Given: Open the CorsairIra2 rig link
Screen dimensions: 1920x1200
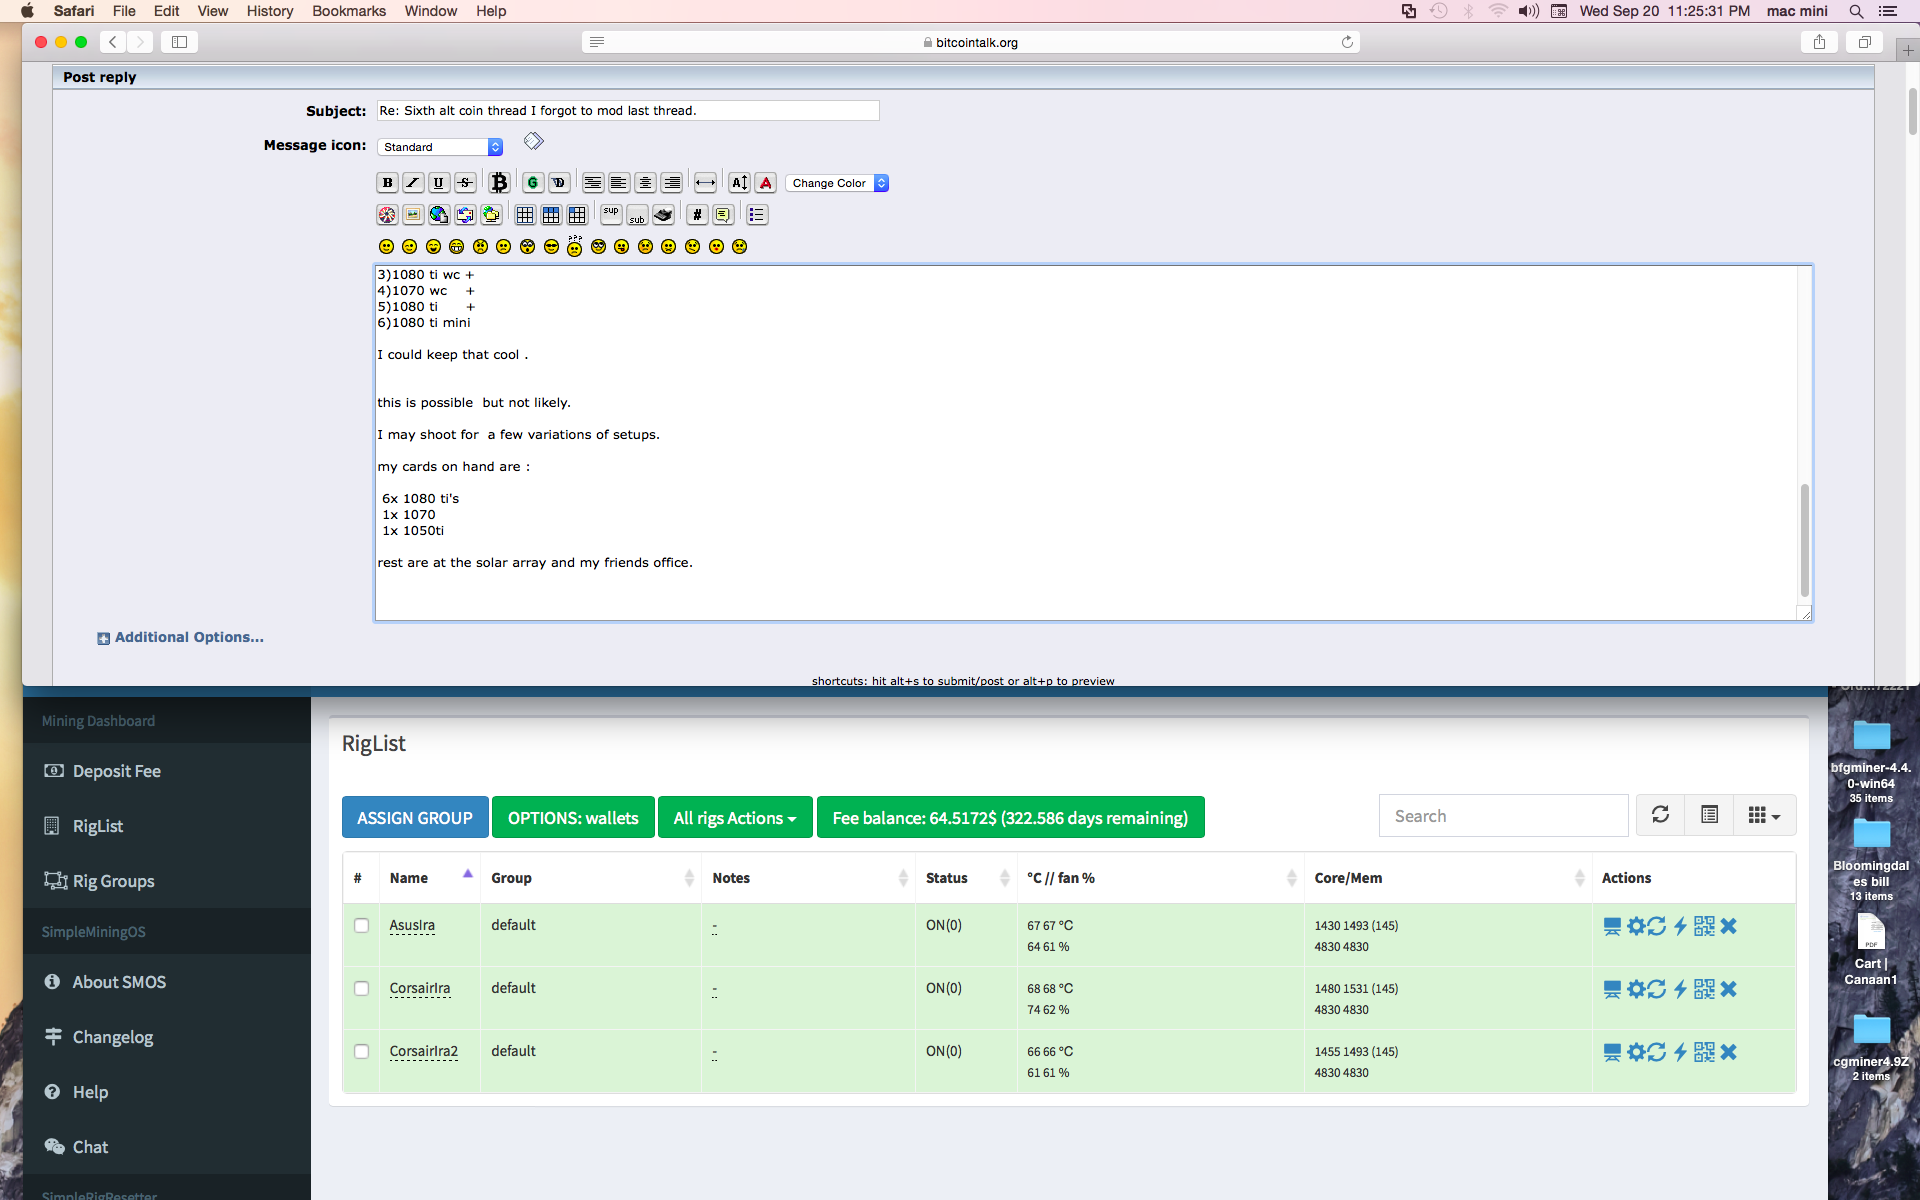Looking at the screenshot, I should (x=424, y=1051).
